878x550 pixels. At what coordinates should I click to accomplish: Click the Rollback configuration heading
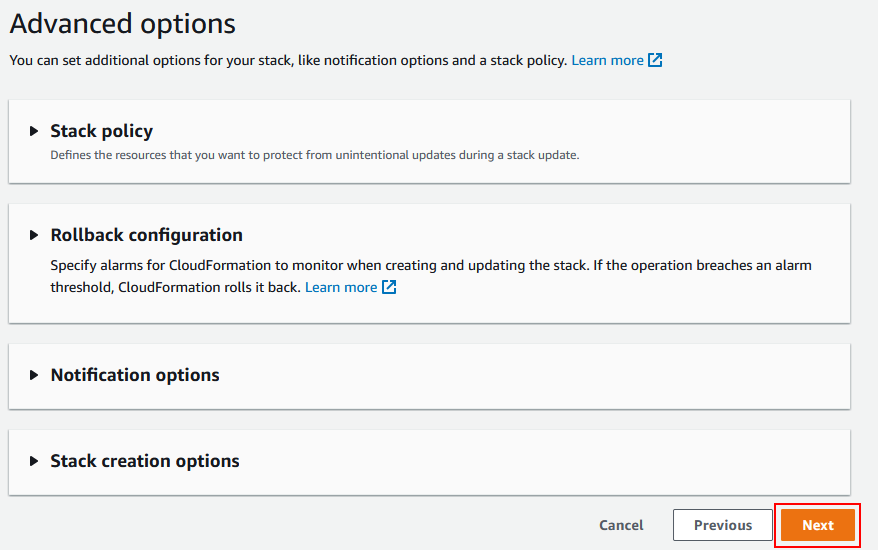pyautogui.click(x=147, y=235)
